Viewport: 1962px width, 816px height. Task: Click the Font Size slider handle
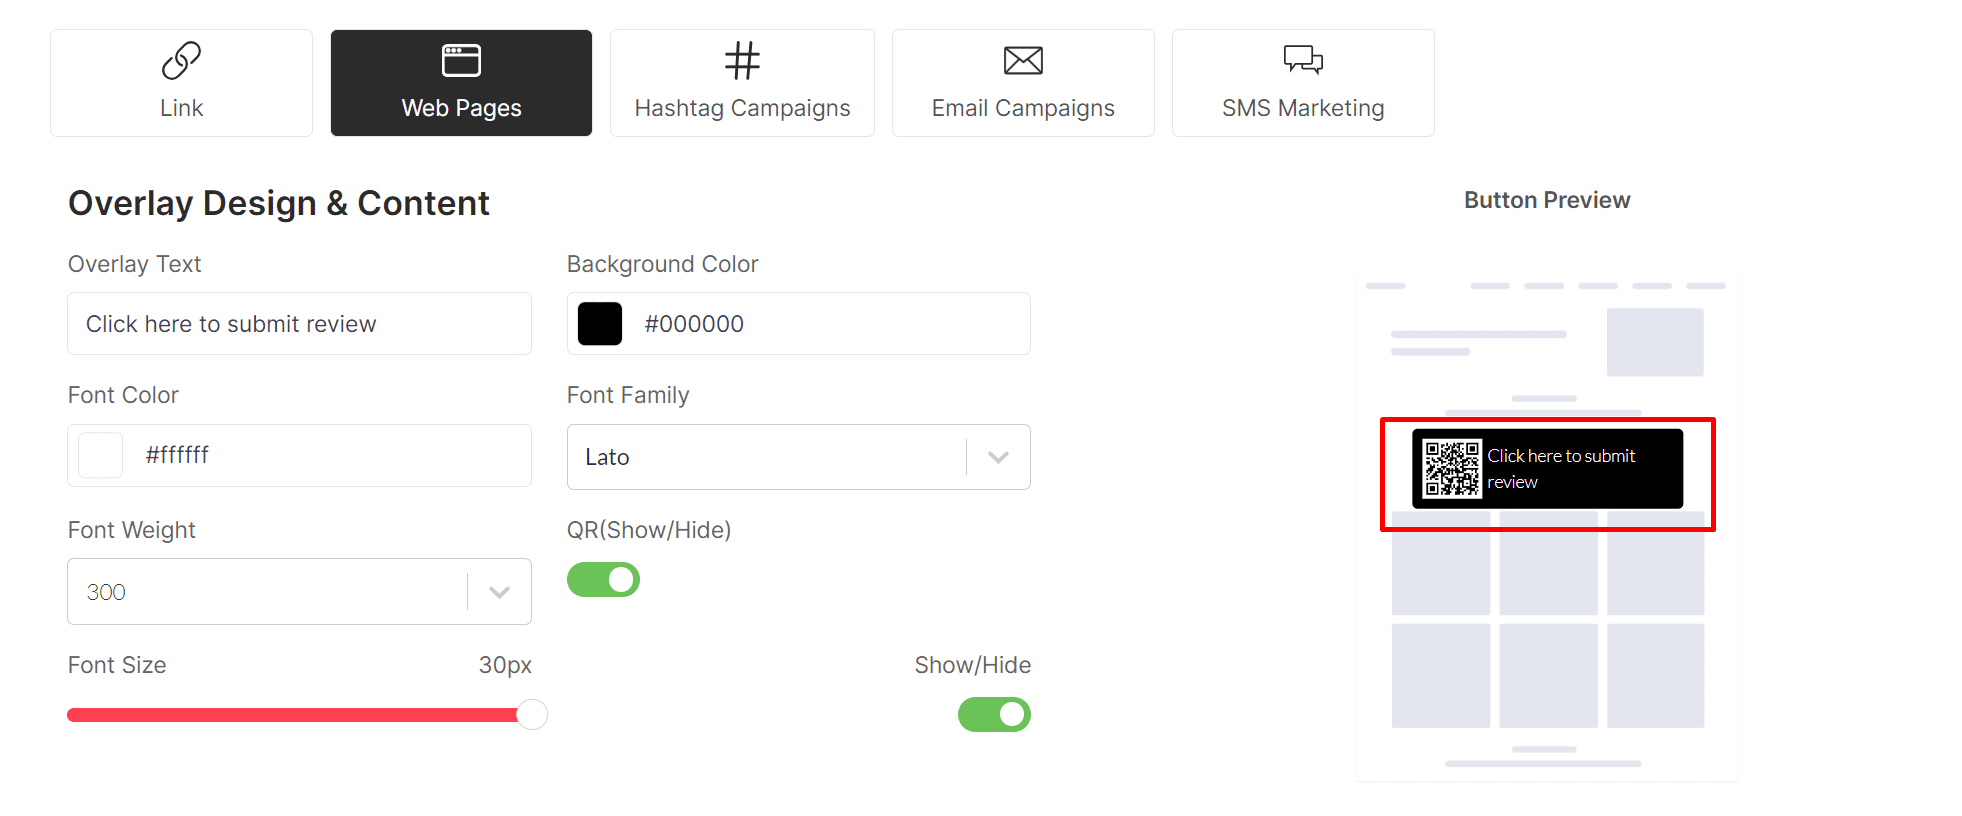pos(532,715)
